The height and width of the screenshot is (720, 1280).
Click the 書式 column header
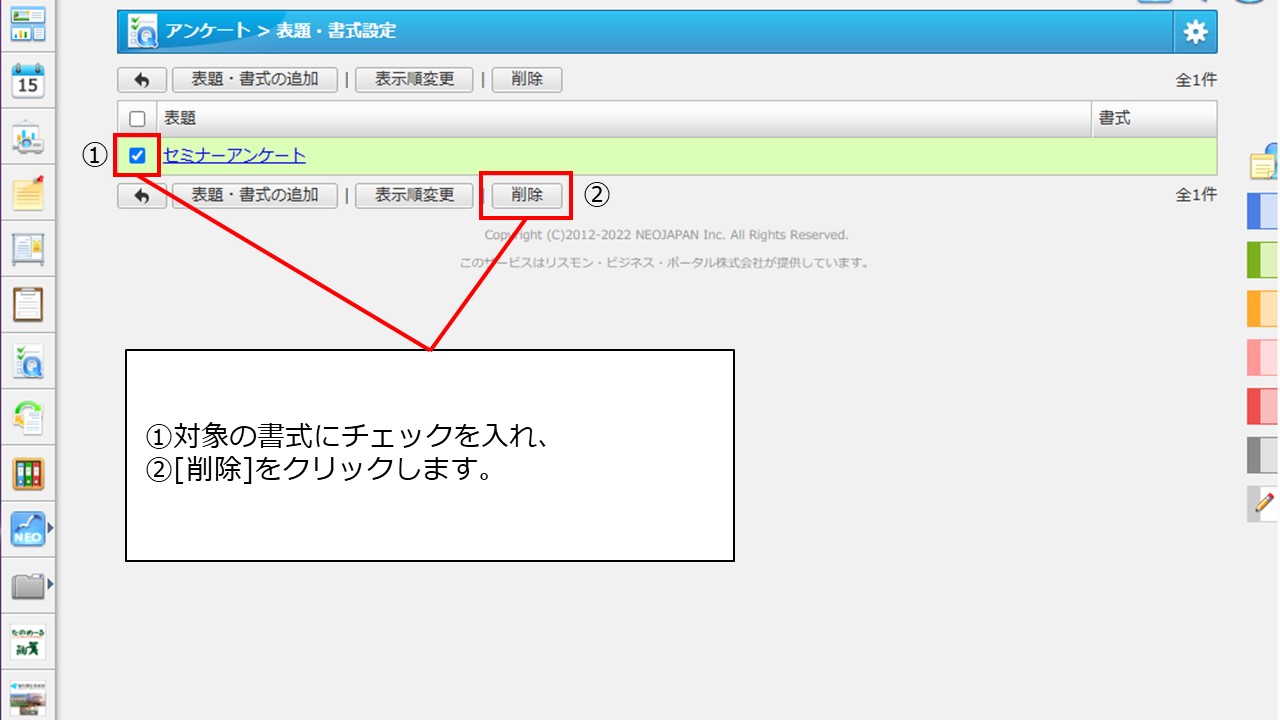click(x=1154, y=119)
